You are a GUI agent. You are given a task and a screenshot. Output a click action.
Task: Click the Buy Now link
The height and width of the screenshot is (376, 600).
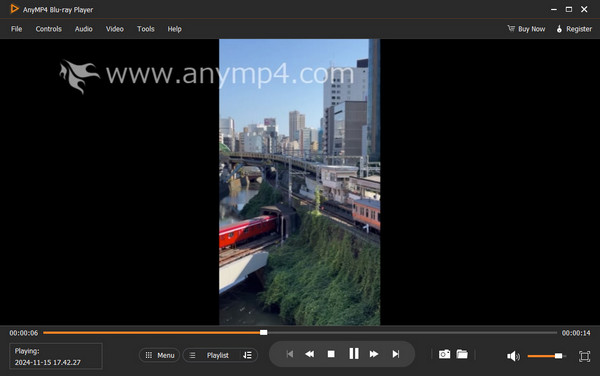click(526, 29)
